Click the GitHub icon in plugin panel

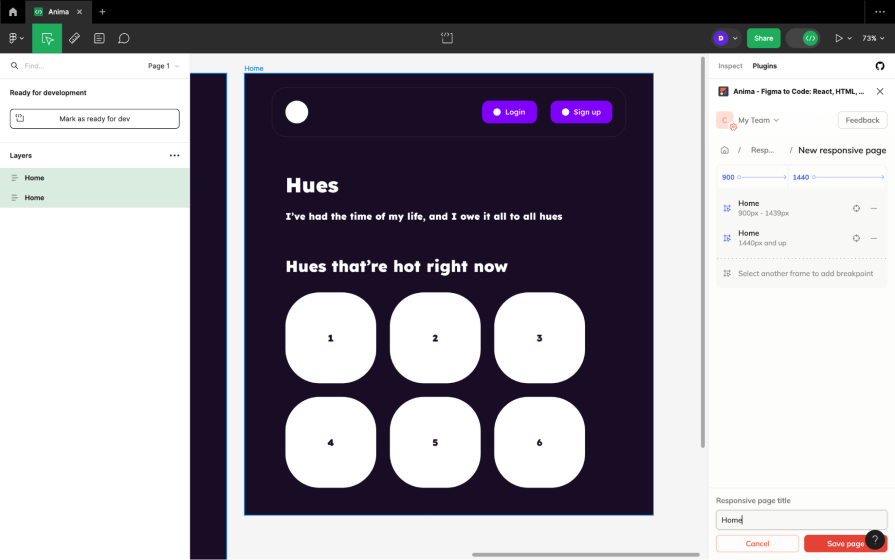[x=880, y=66]
